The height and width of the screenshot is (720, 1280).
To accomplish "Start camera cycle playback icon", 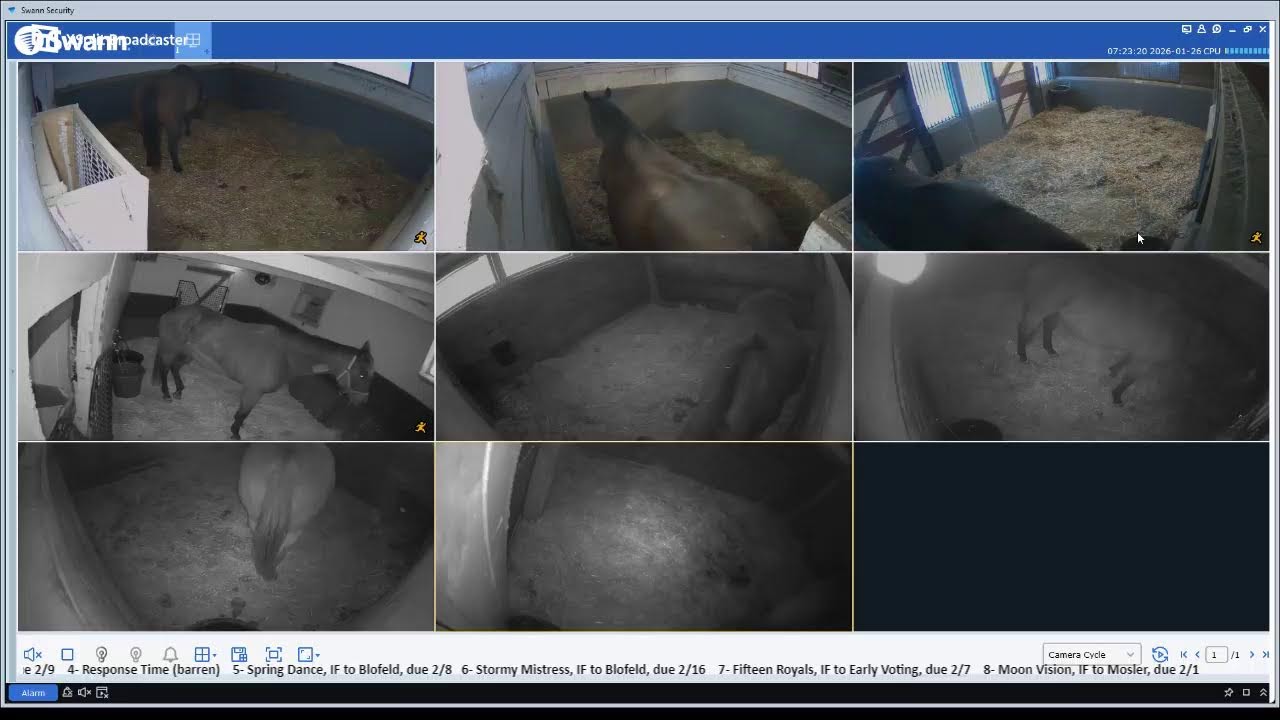I will [x=1160, y=654].
